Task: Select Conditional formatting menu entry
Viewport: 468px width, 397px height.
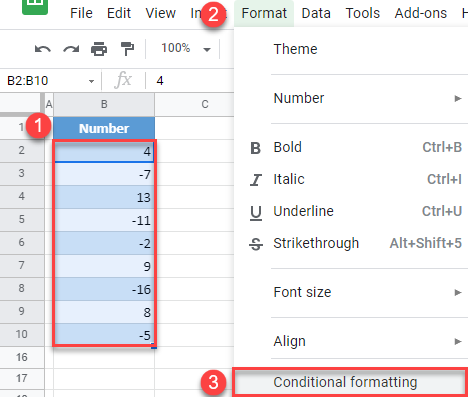Action: click(350, 382)
